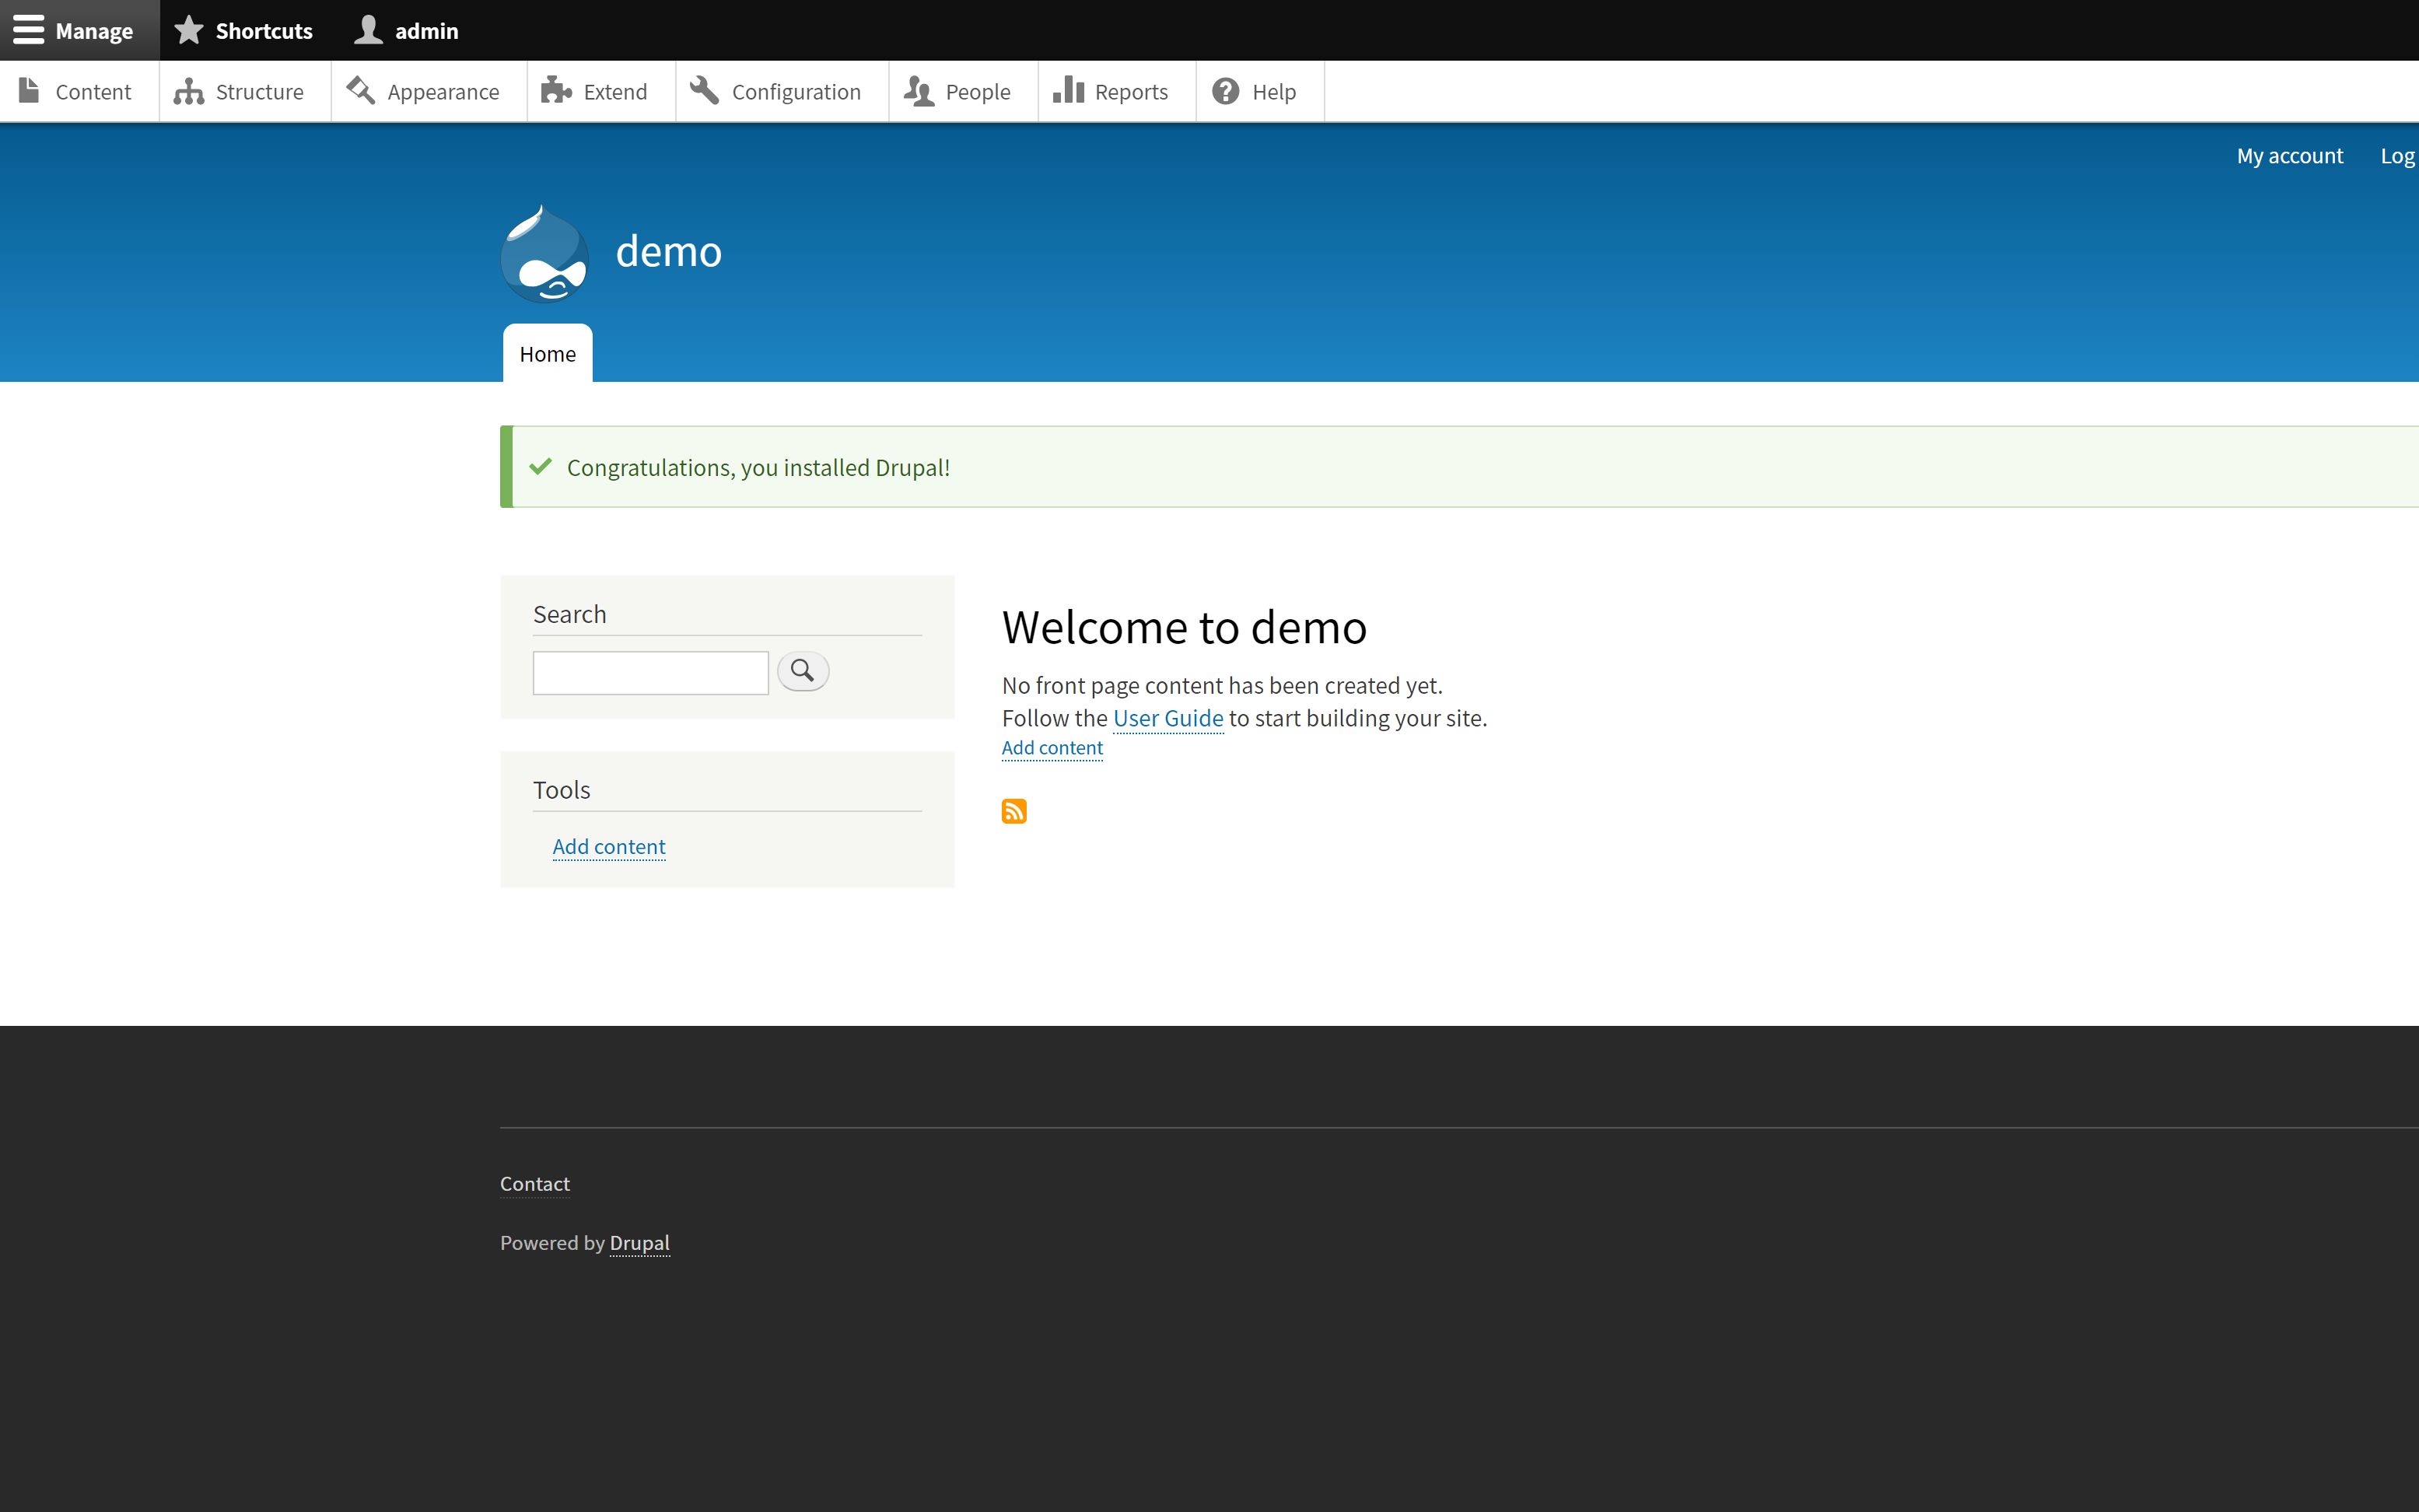Click the Configuration wrench icon
The image size is (2419, 1512).
pos(704,91)
